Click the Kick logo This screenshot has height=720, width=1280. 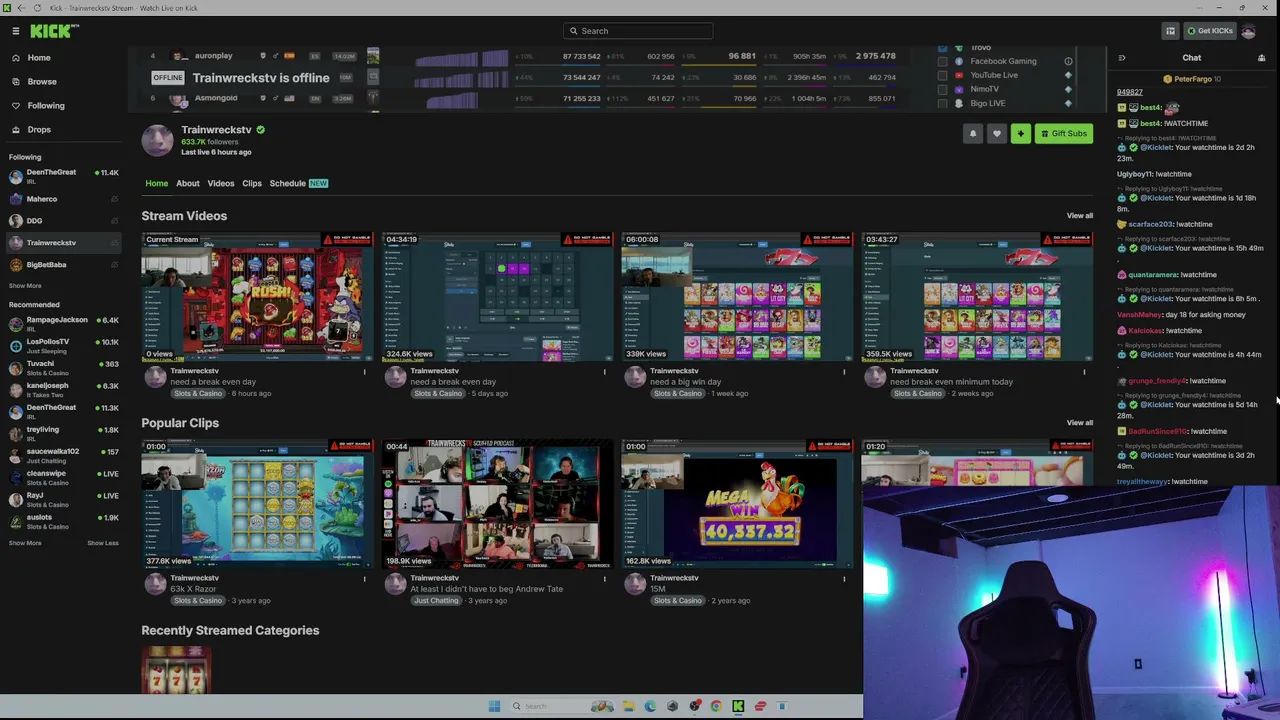[54, 31]
